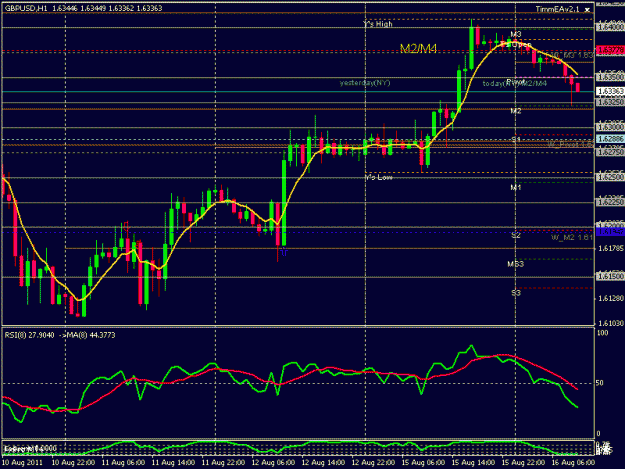The height and width of the screenshot is (469, 625).
Task: Click the TimmEAv2.1 expert advisor x icon
Action: coord(587,10)
